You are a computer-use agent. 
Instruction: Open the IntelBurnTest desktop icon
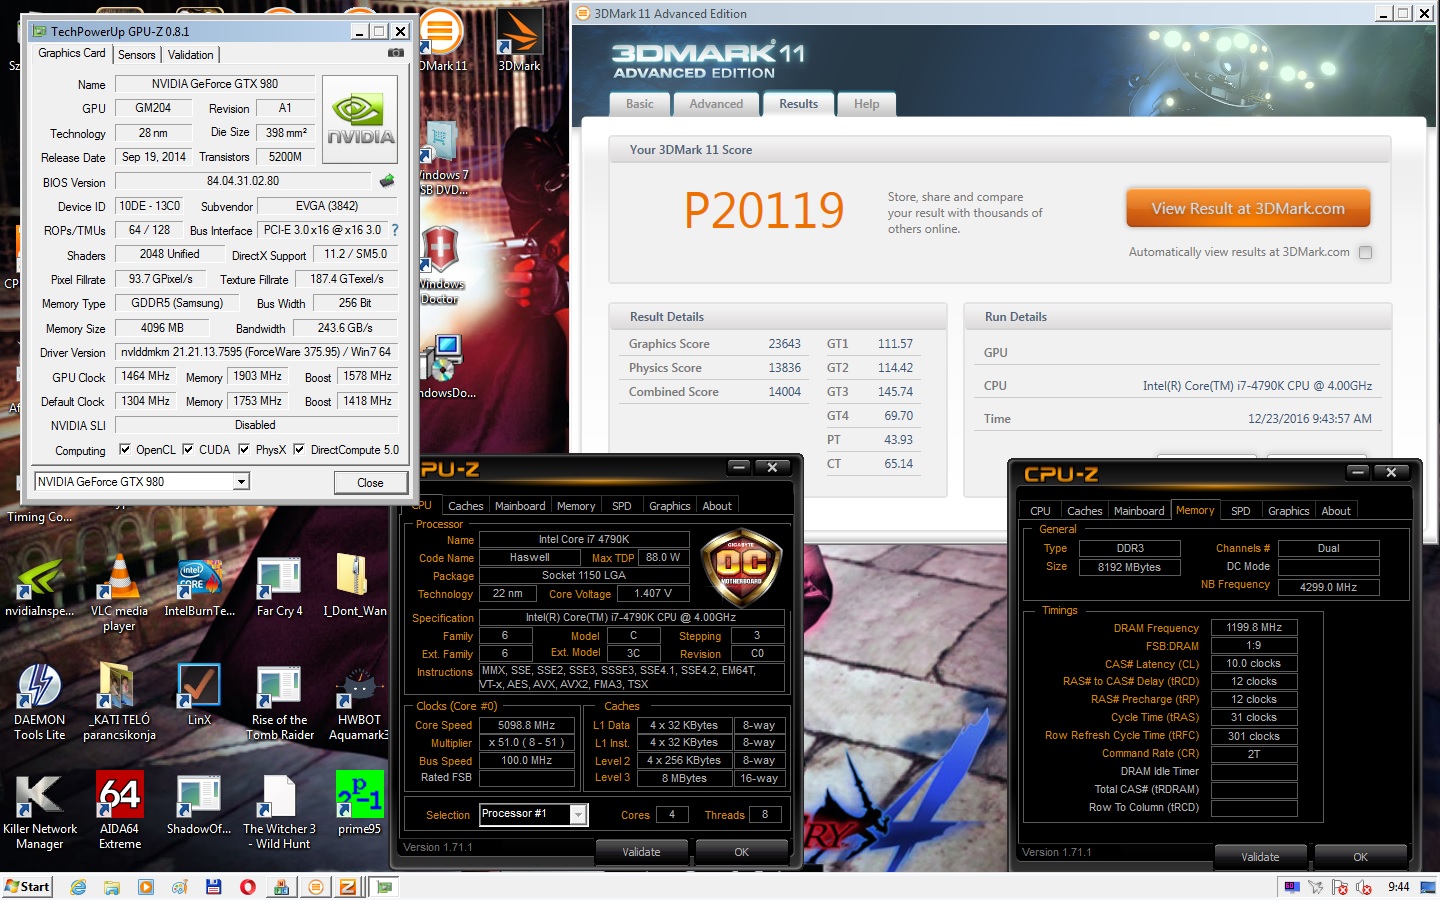coord(199,586)
